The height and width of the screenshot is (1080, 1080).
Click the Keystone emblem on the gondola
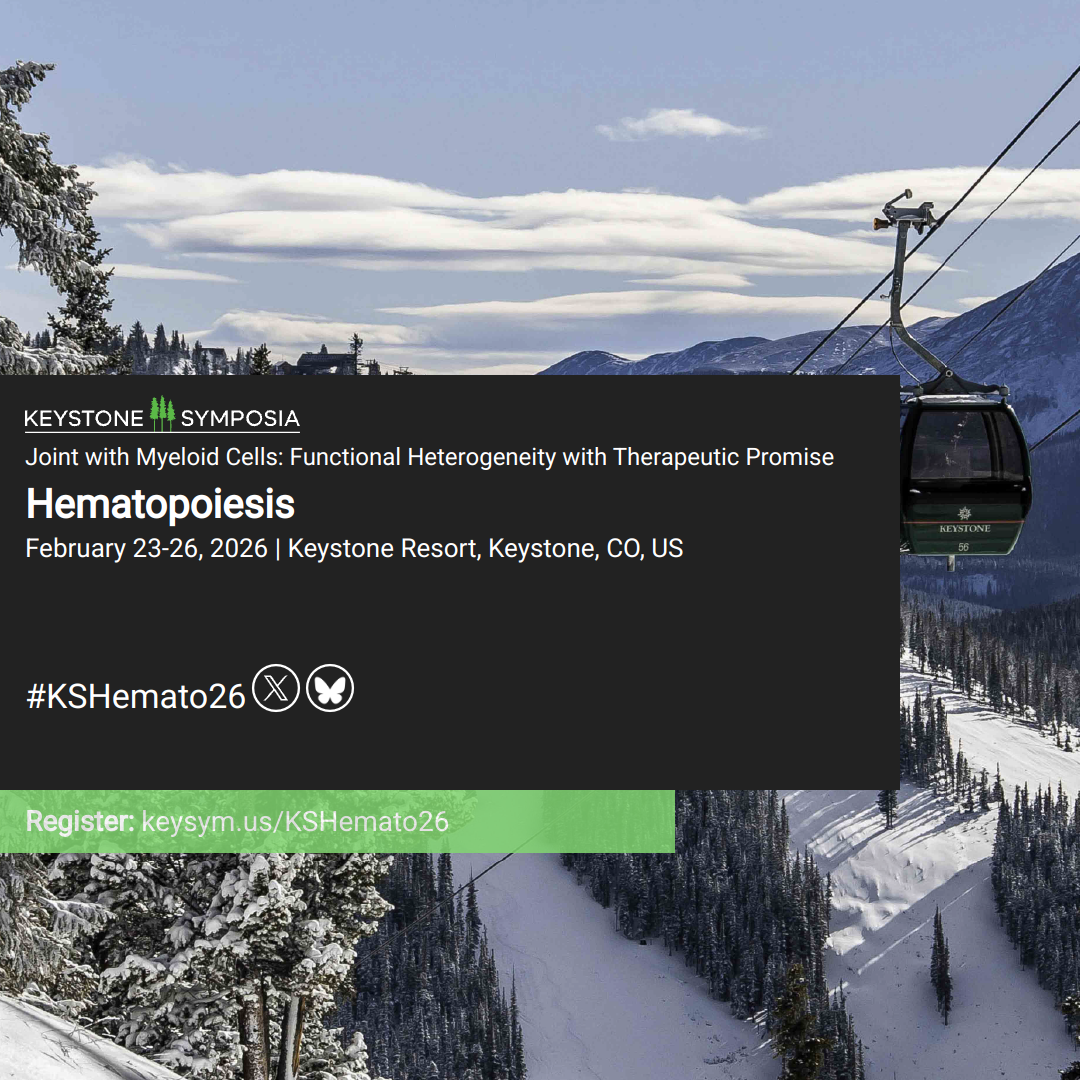[964, 513]
